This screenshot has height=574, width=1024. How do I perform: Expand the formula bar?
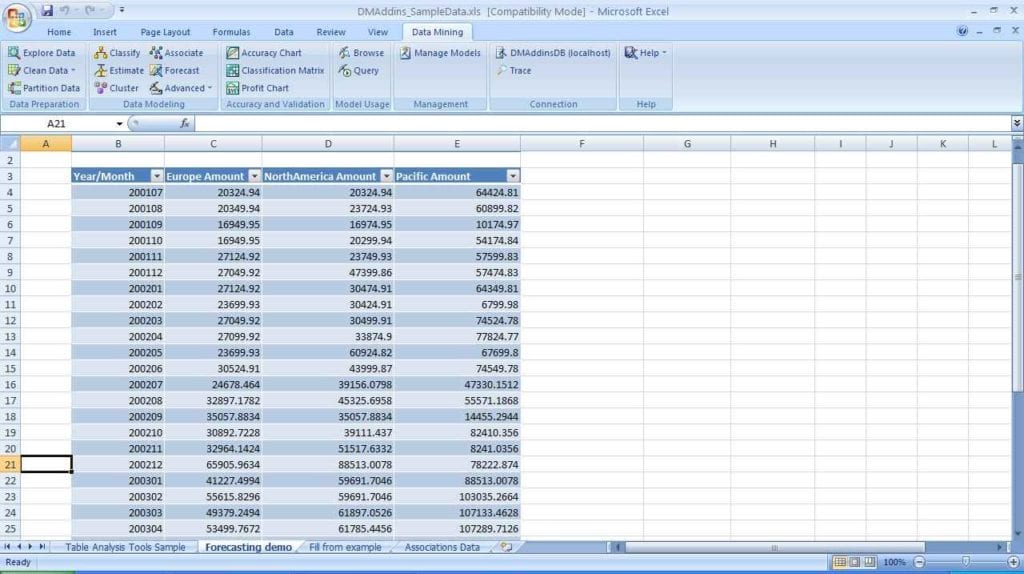pyautogui.click(x=1017, y=123)
